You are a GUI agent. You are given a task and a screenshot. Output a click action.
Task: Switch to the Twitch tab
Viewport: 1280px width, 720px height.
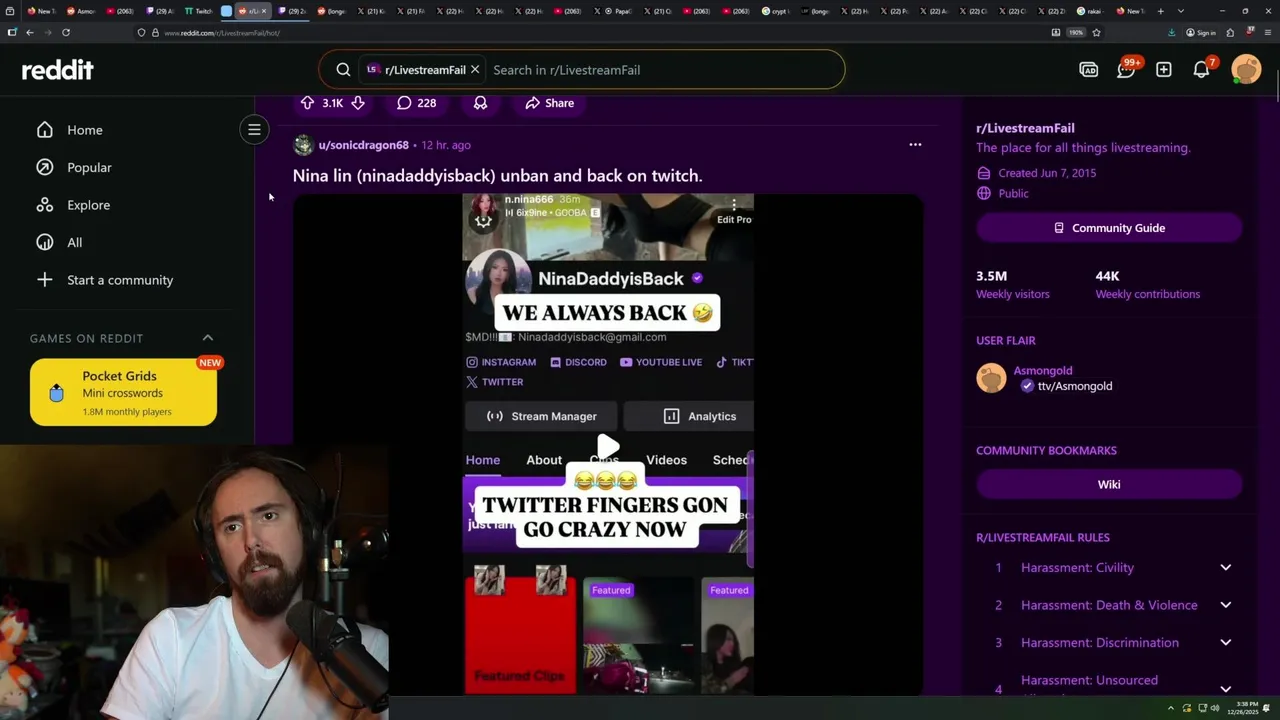click(x=198, y=11)
